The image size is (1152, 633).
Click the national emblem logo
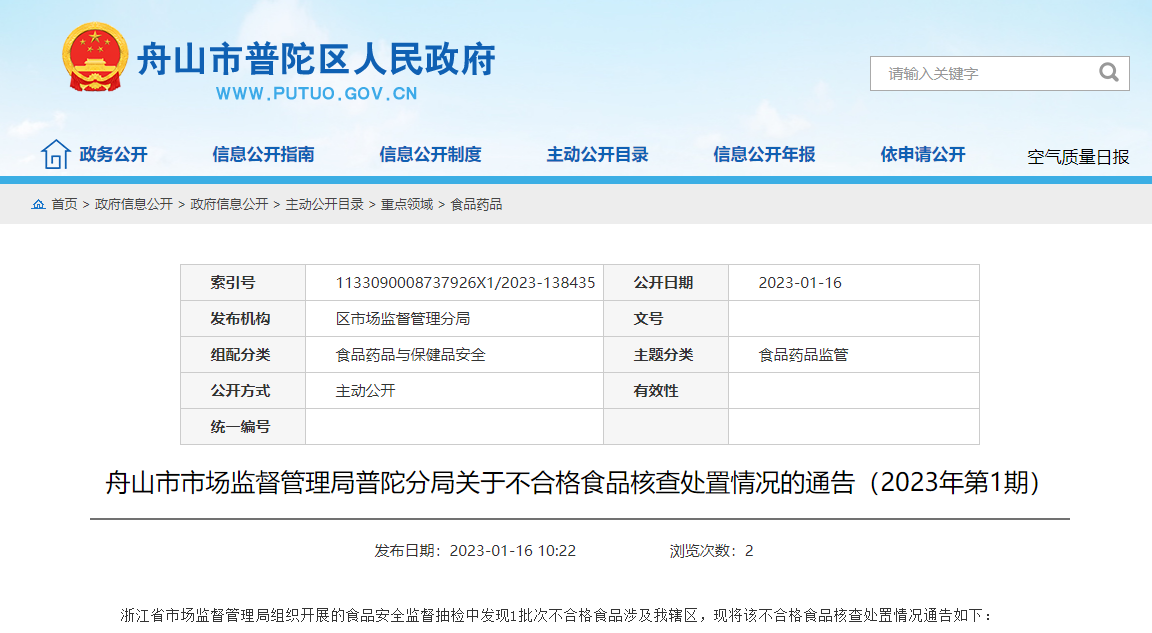click(x=95, y=57)
